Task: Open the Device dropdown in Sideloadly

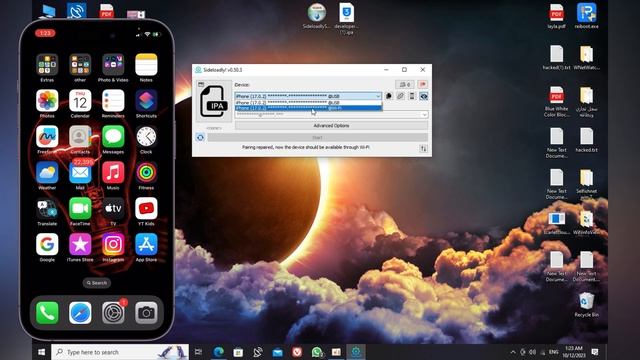Action: click(x=309, y=96)
